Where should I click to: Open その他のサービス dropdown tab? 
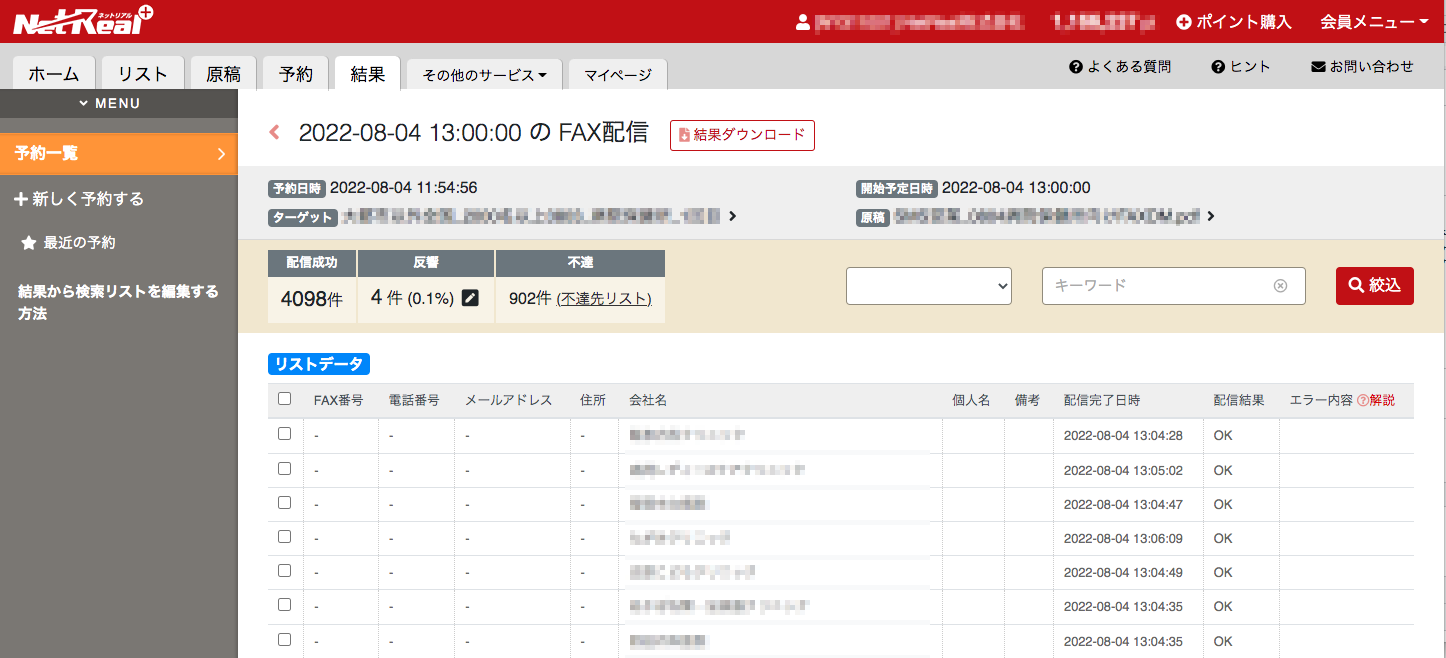pyautogui.click(x=484, y=75)
